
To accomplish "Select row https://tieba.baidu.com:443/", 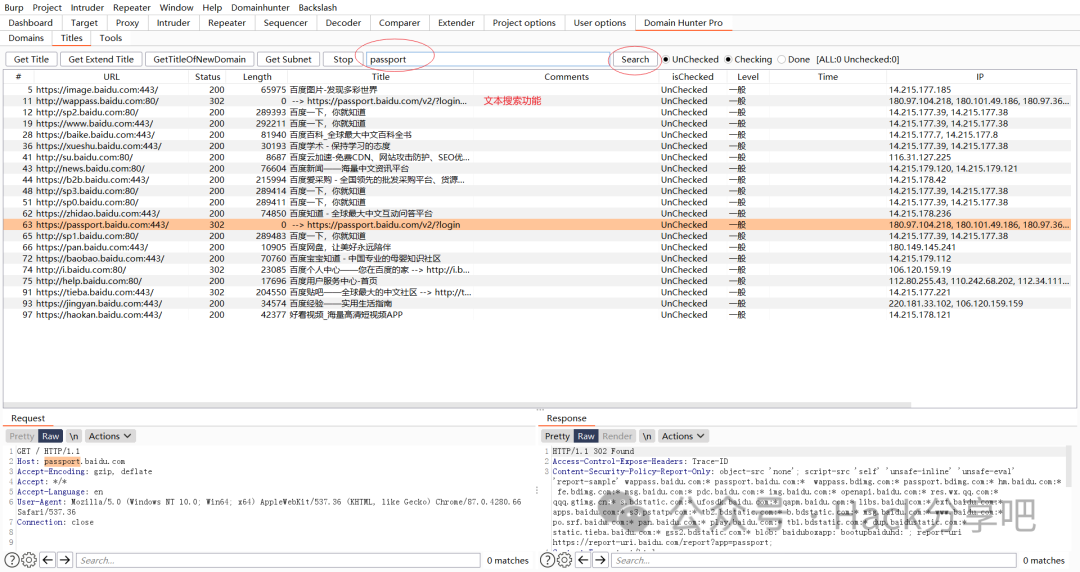I will [x=537, y=292].
